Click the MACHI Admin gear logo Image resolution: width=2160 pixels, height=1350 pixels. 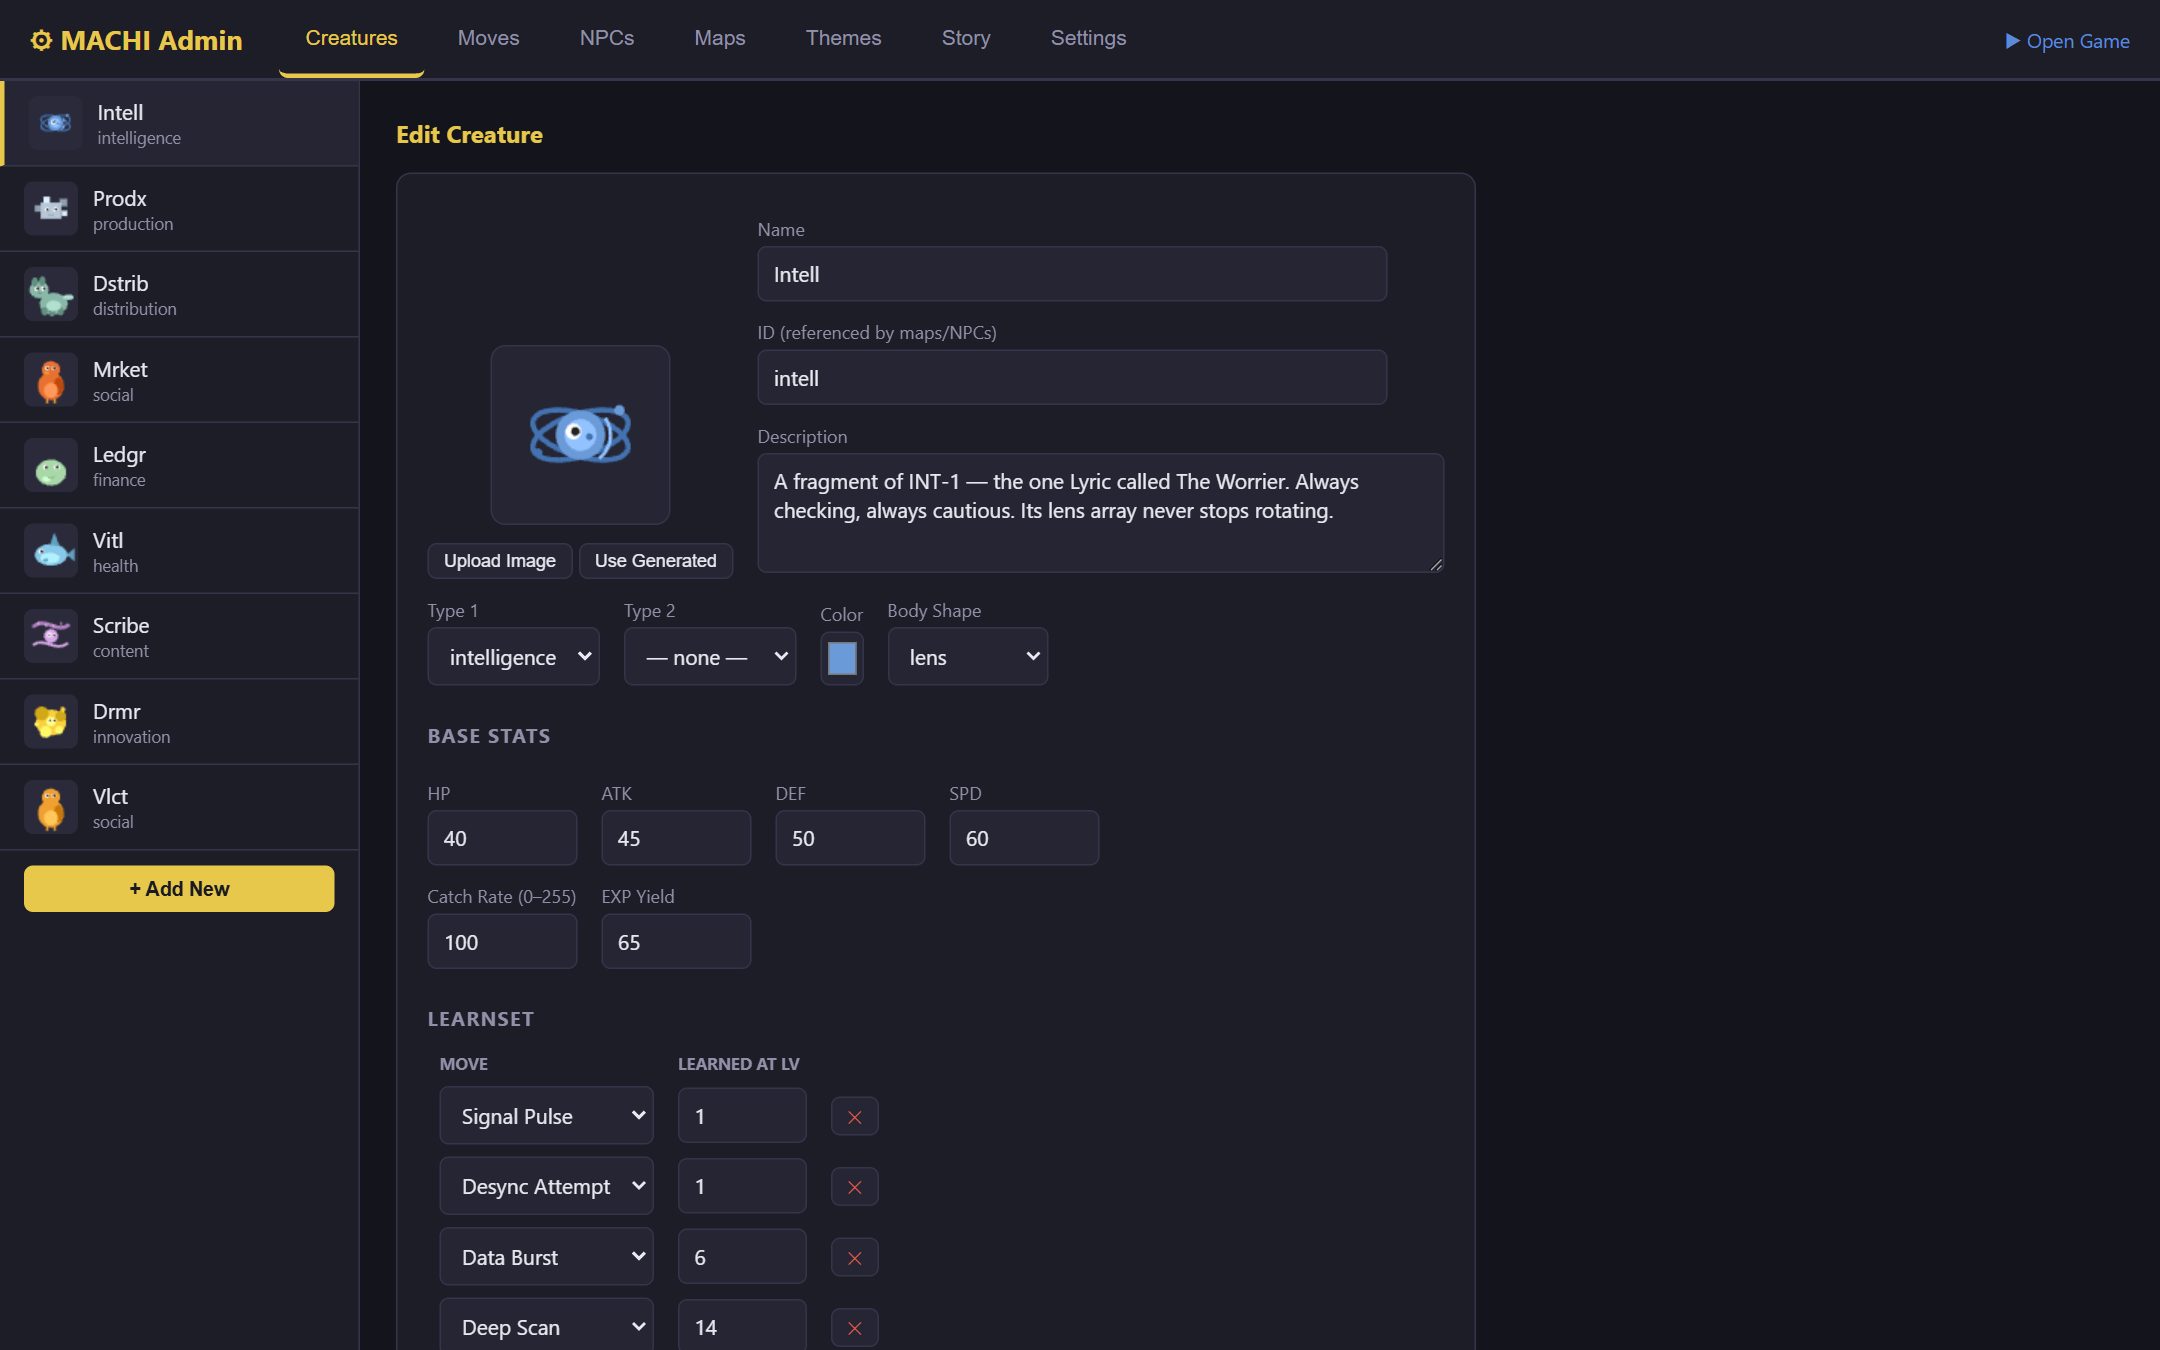coord(41,41)
